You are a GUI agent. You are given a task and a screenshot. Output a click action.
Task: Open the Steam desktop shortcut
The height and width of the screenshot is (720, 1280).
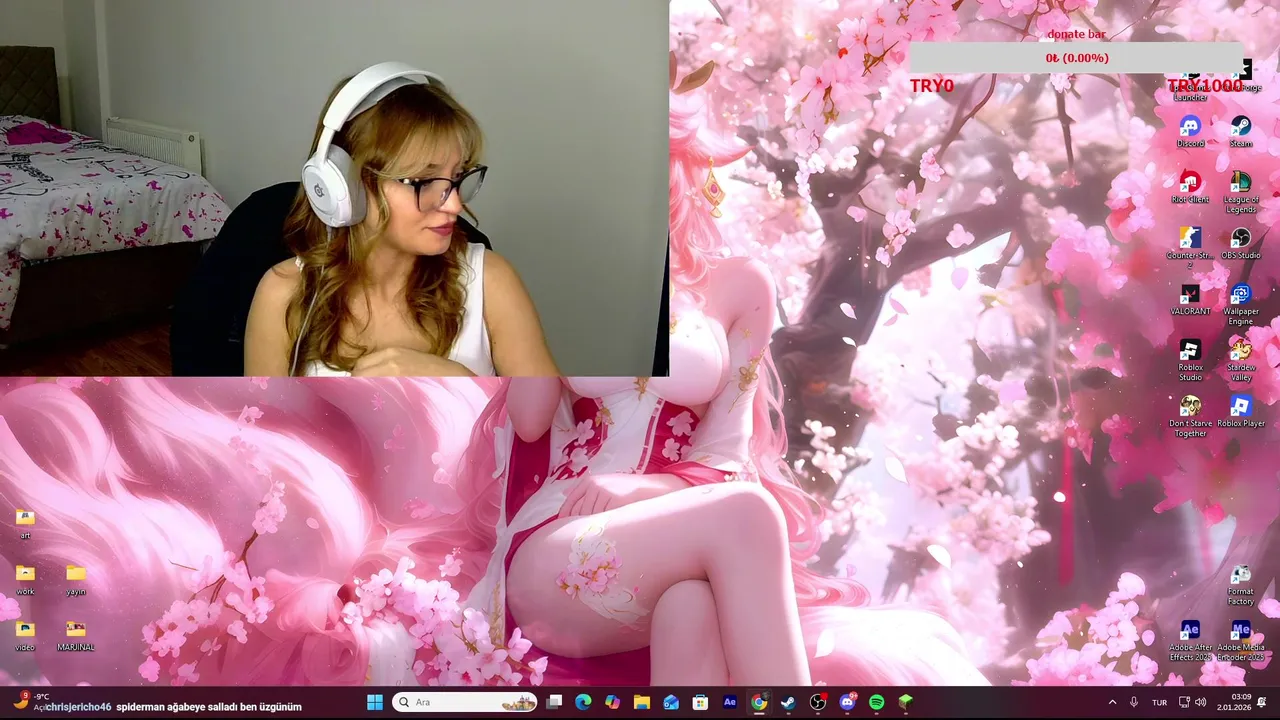point(1241,131)
